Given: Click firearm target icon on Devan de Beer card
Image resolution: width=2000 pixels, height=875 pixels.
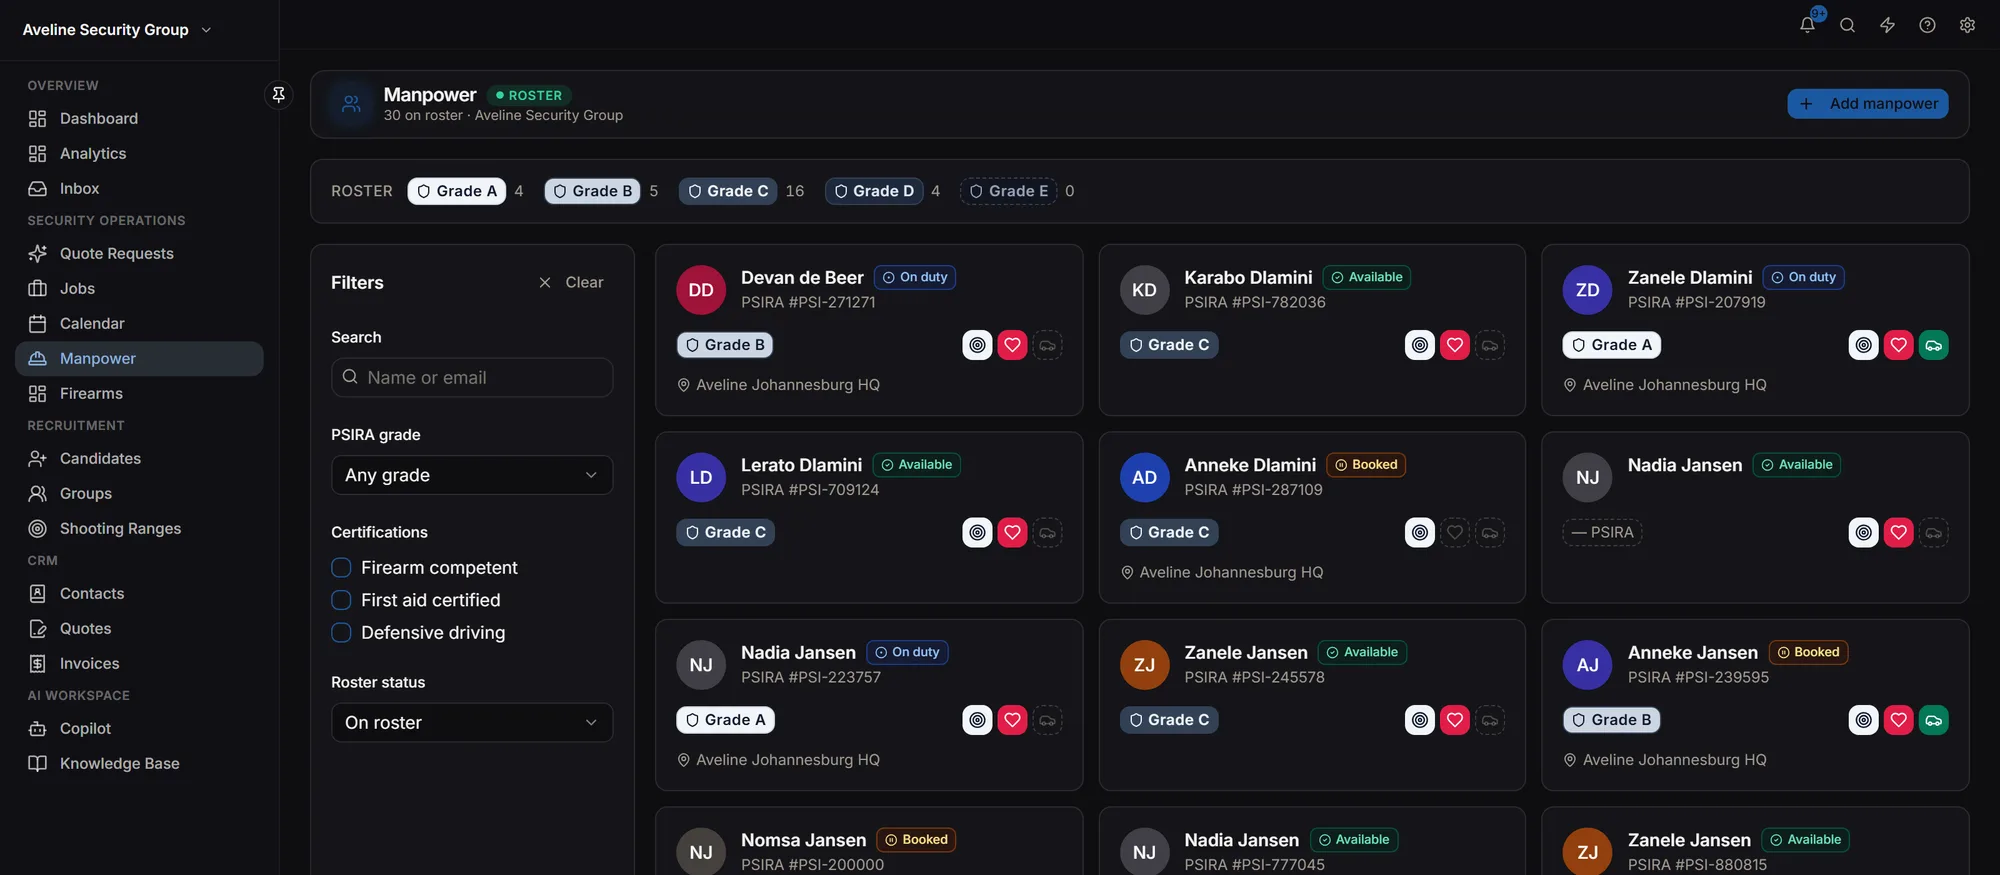Looking at the screenshot, I should click(x=977, y=345).
